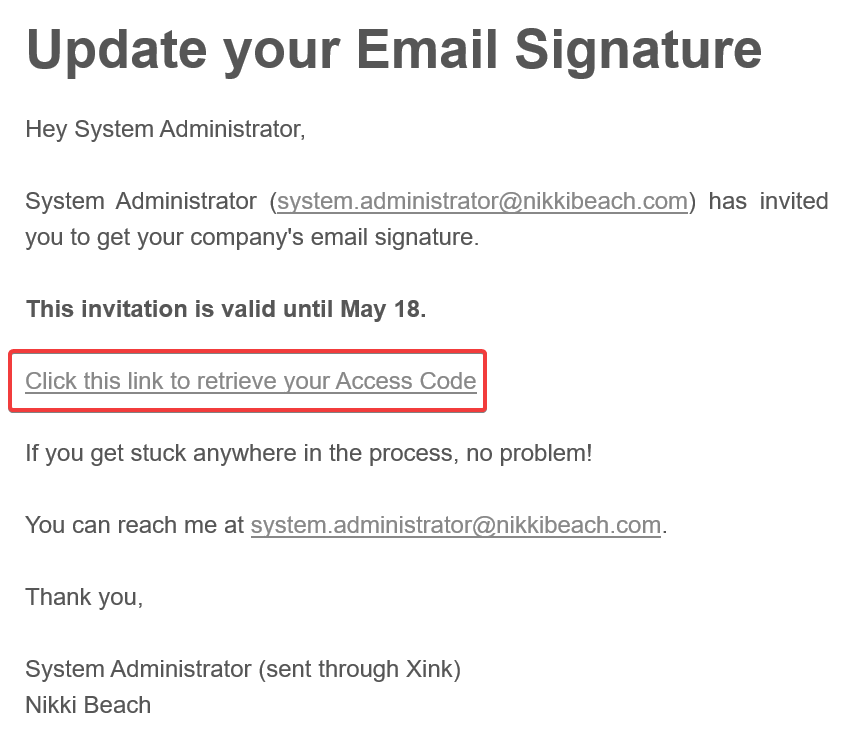Viewport: 859px width, 742px height.
Task: Click the "(sent through Xink)" text
Action: click(x=359, y=669)
